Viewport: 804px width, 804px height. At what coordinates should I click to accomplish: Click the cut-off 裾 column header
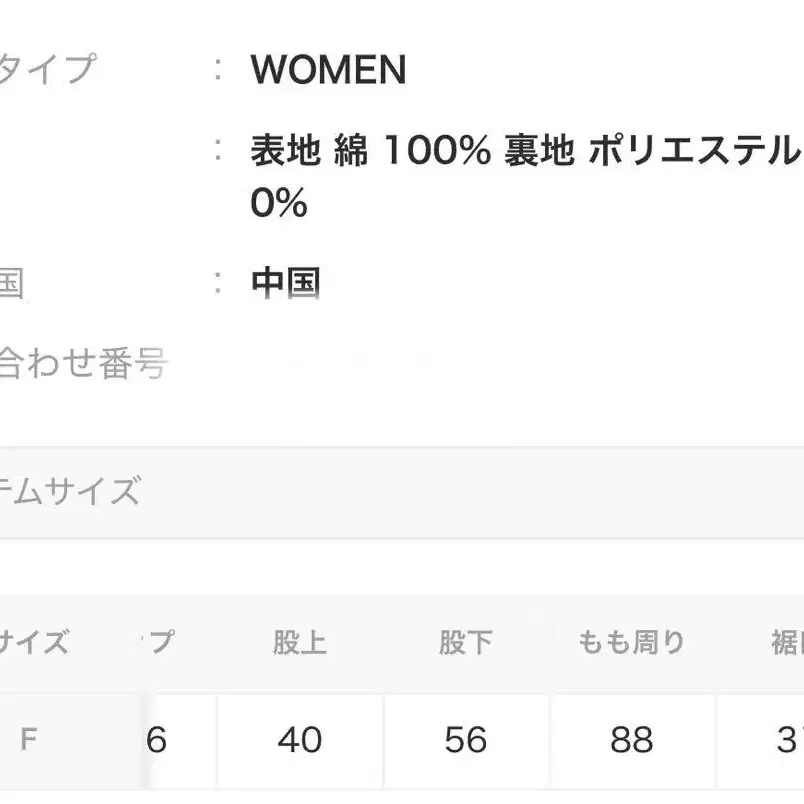coord(786,642)
